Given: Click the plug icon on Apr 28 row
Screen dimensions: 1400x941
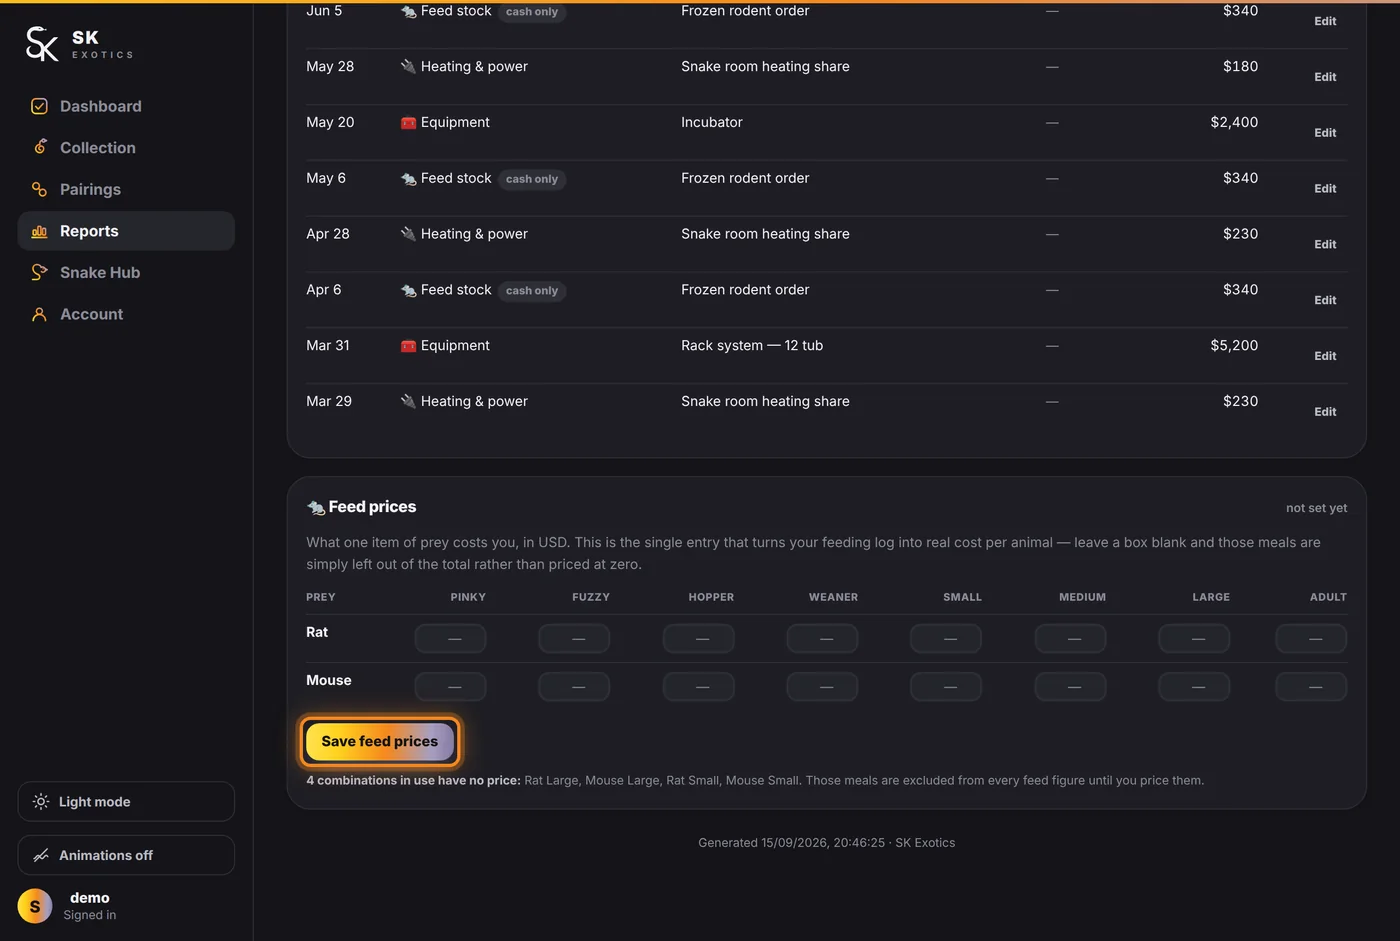Looking at the screenshot, I should (408, 234).
